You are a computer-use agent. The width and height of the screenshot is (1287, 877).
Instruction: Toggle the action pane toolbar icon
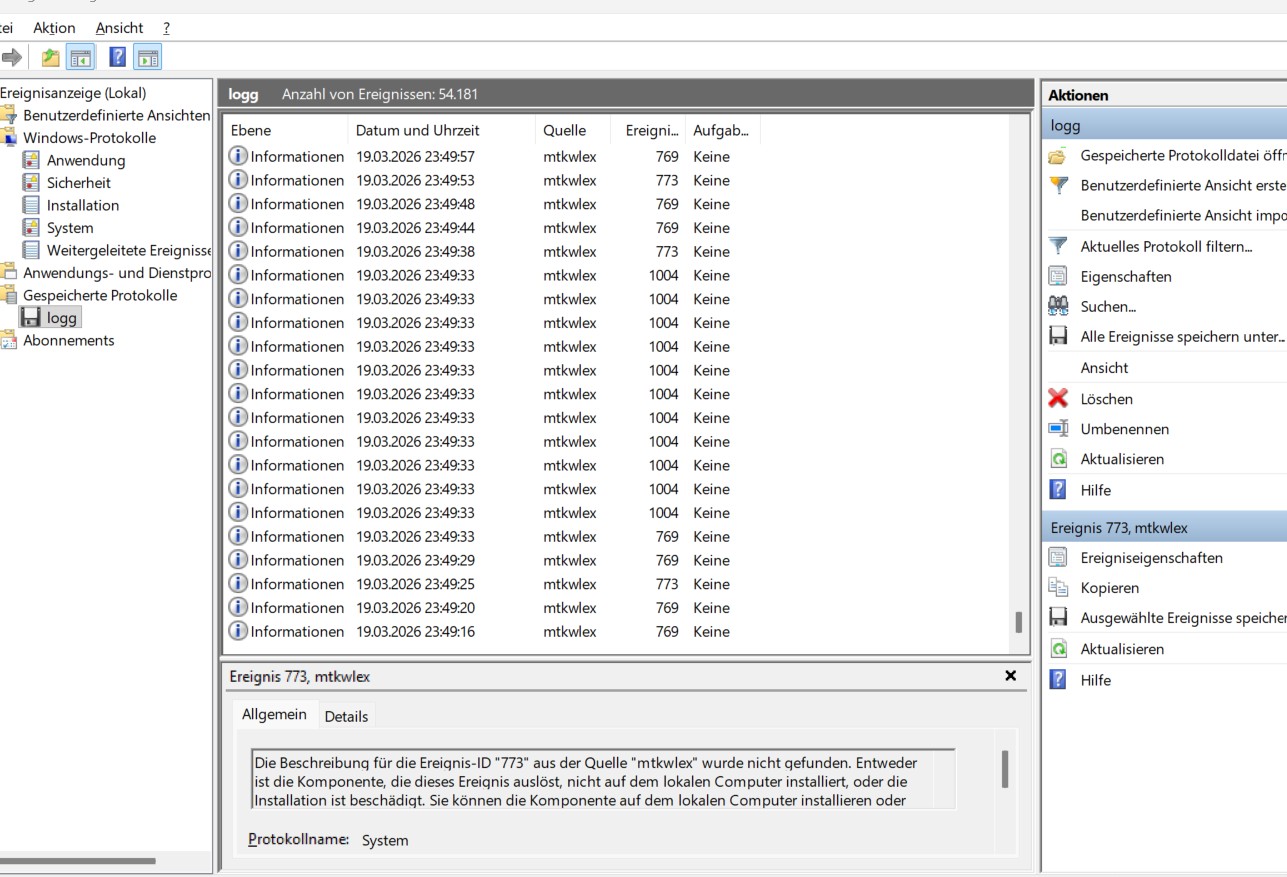pos(148,58)
